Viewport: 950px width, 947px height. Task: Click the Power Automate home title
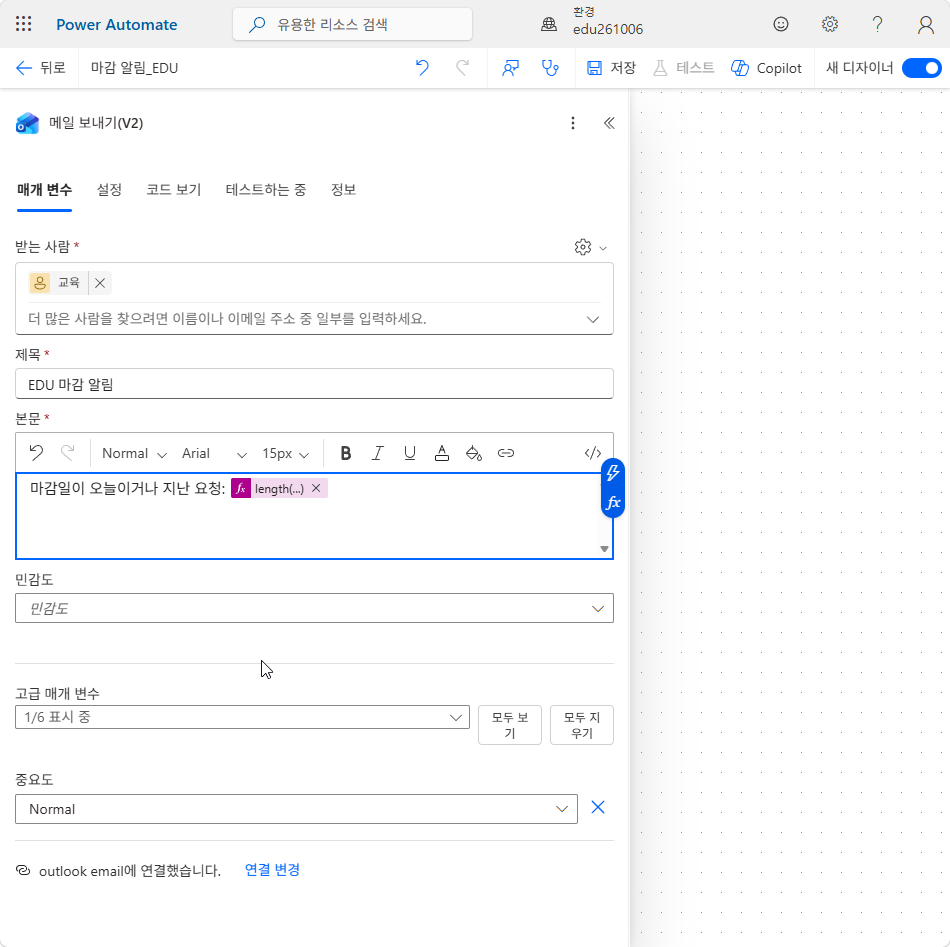(x=116, y=25)
